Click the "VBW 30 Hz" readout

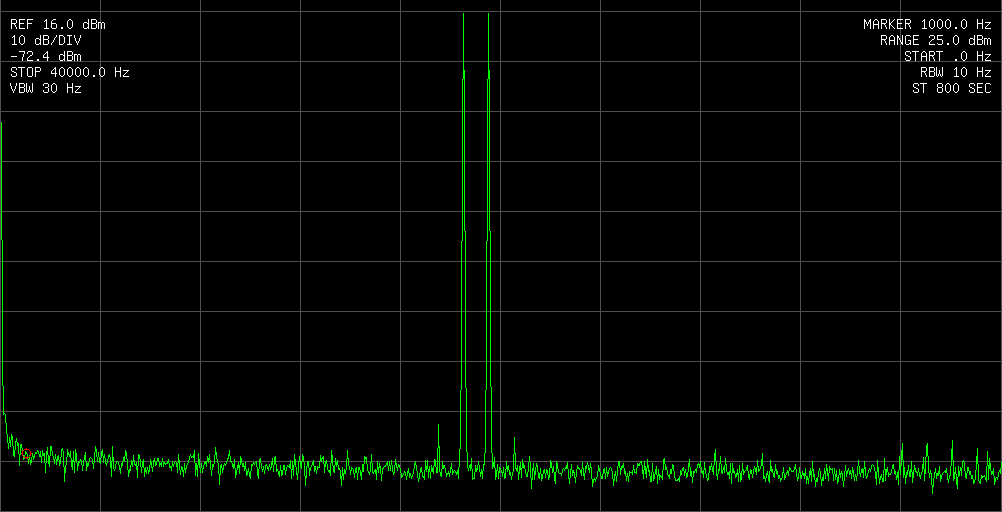(x=46, y=89)
